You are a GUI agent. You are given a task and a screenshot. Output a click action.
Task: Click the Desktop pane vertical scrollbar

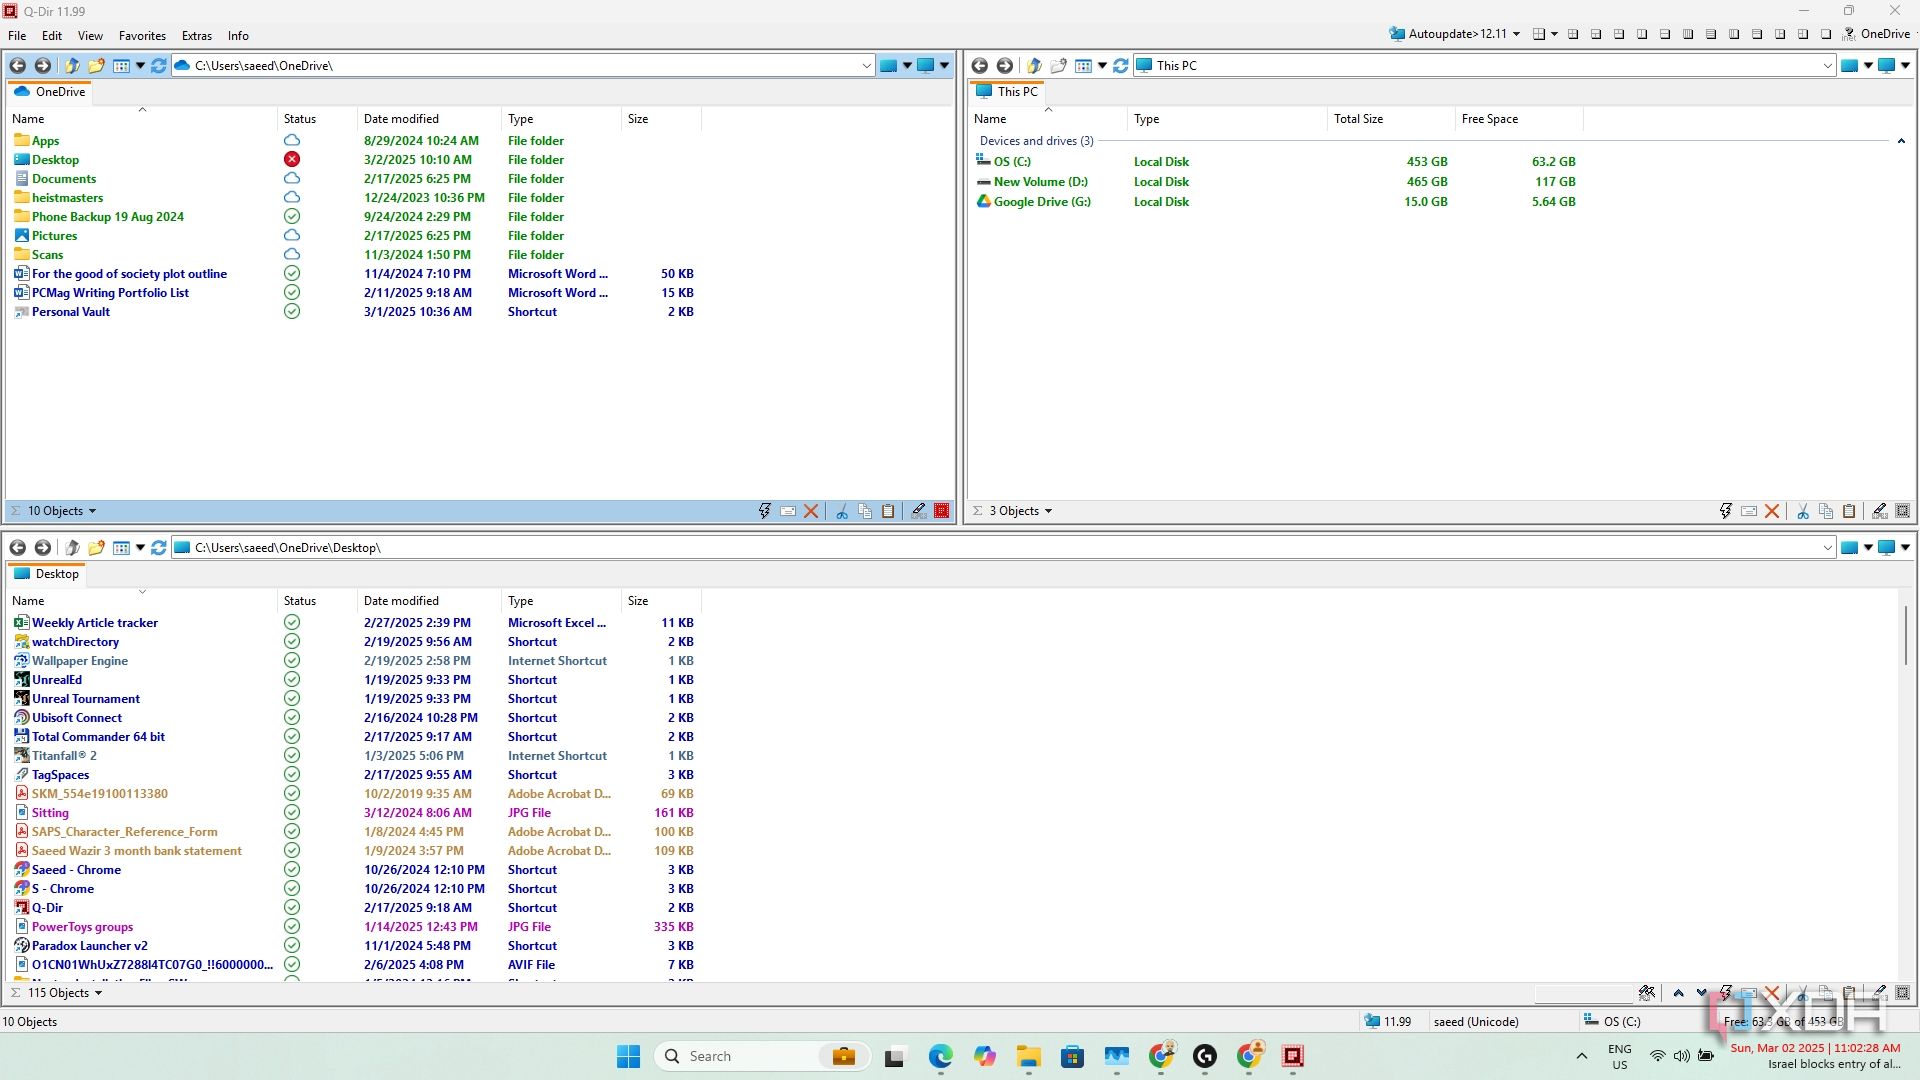click(1905, 635)
